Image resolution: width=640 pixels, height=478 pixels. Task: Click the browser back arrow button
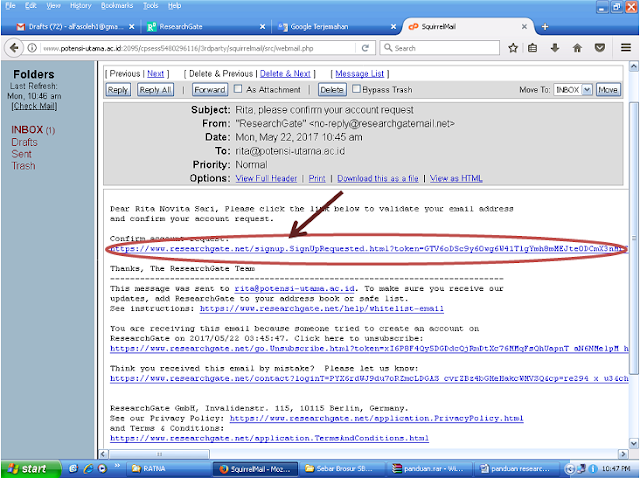point(14,48)
